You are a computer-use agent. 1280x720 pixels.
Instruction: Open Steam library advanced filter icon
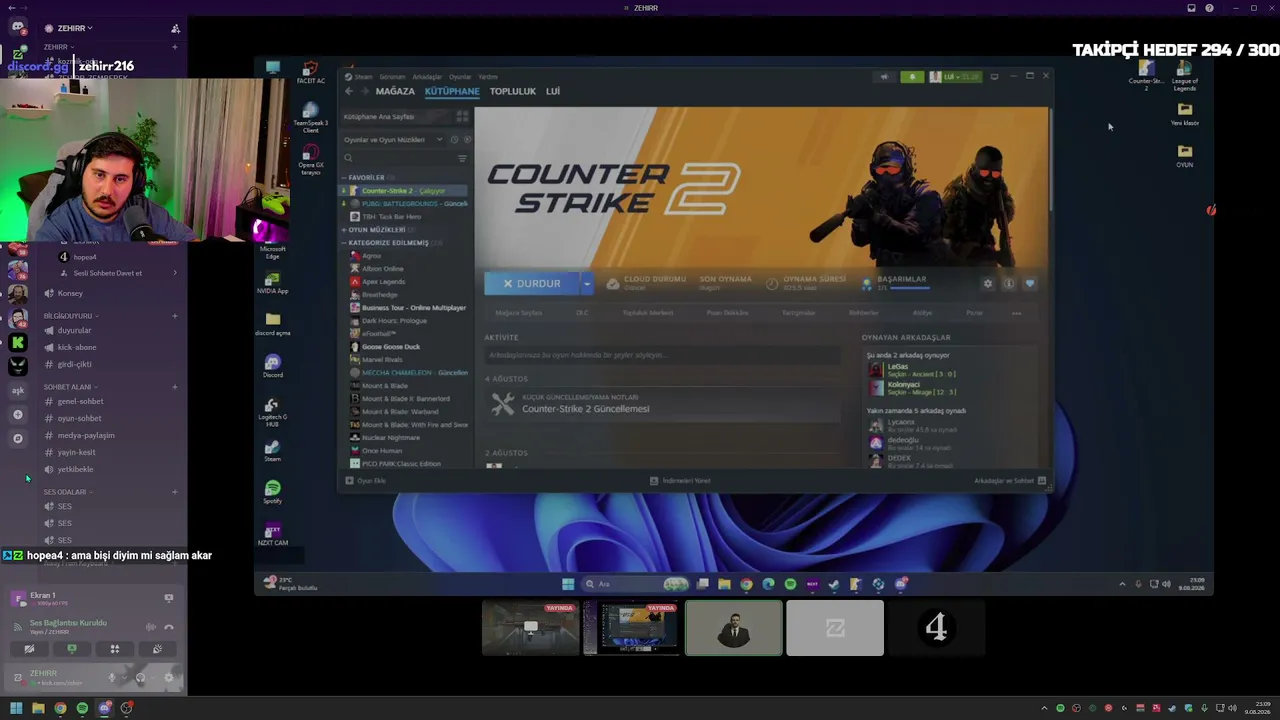pos(462,158)
